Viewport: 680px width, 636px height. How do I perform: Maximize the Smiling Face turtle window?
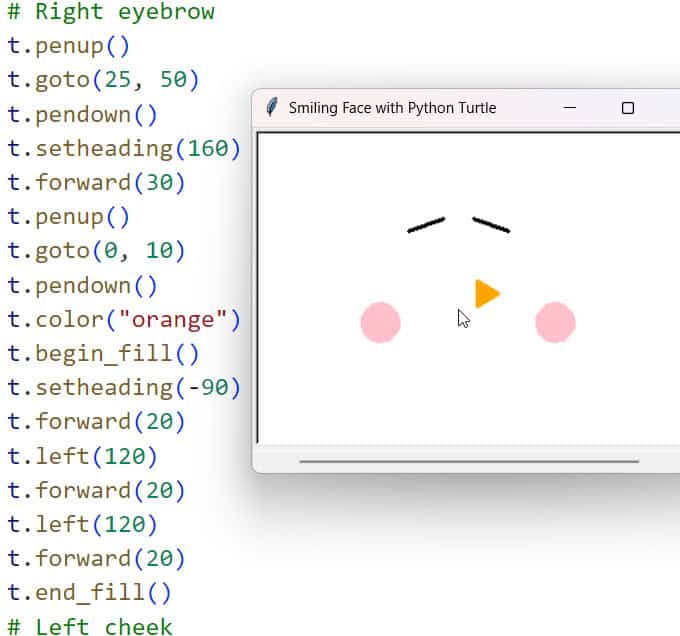[x=628, y=108]
